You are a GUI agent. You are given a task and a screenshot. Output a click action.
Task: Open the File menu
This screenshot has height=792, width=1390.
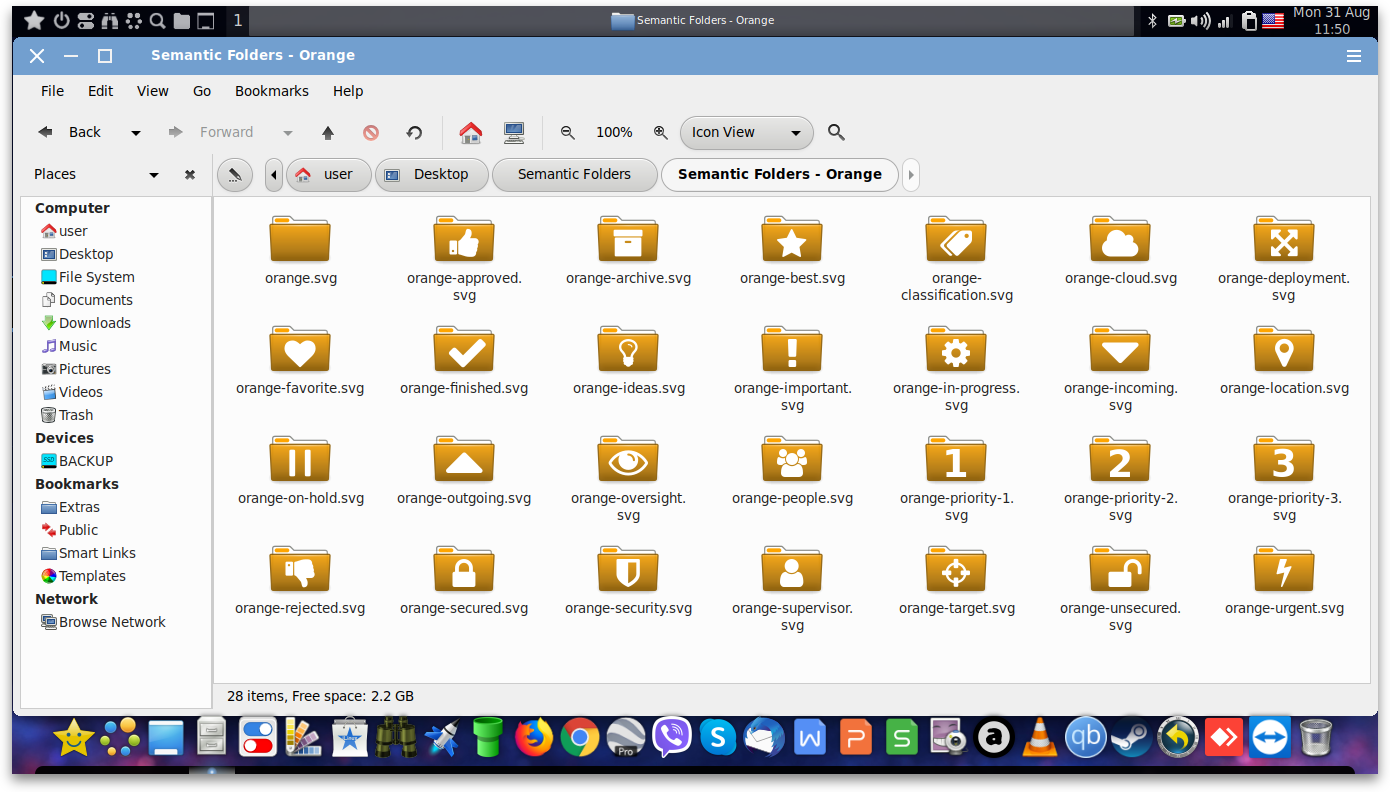[x=52, y=91]
